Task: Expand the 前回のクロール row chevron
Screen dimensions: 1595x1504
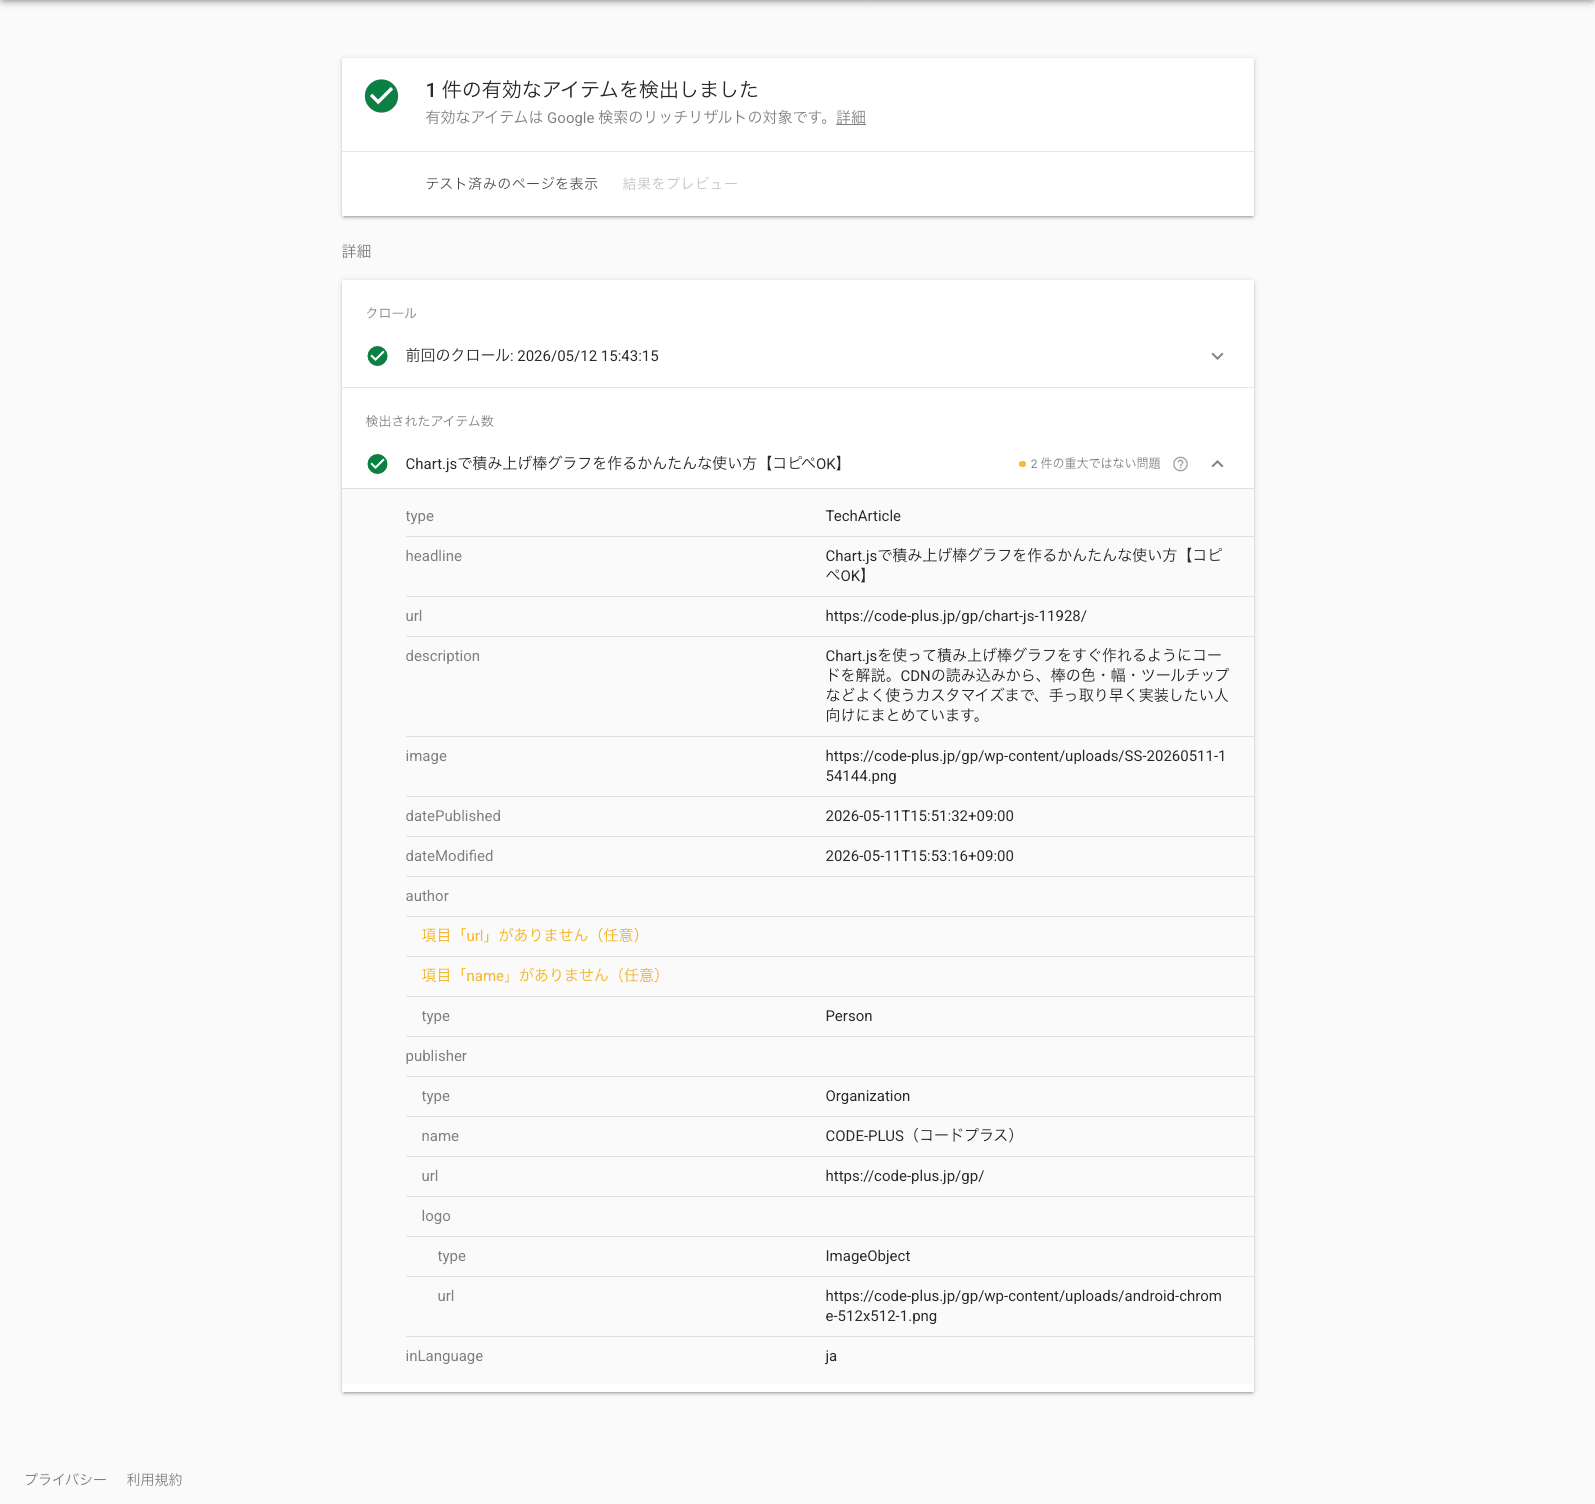Action: coord(1217,356)
